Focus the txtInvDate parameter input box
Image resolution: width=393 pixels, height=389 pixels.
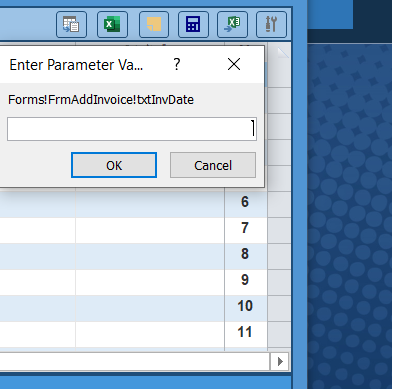[x=132, y=129]
